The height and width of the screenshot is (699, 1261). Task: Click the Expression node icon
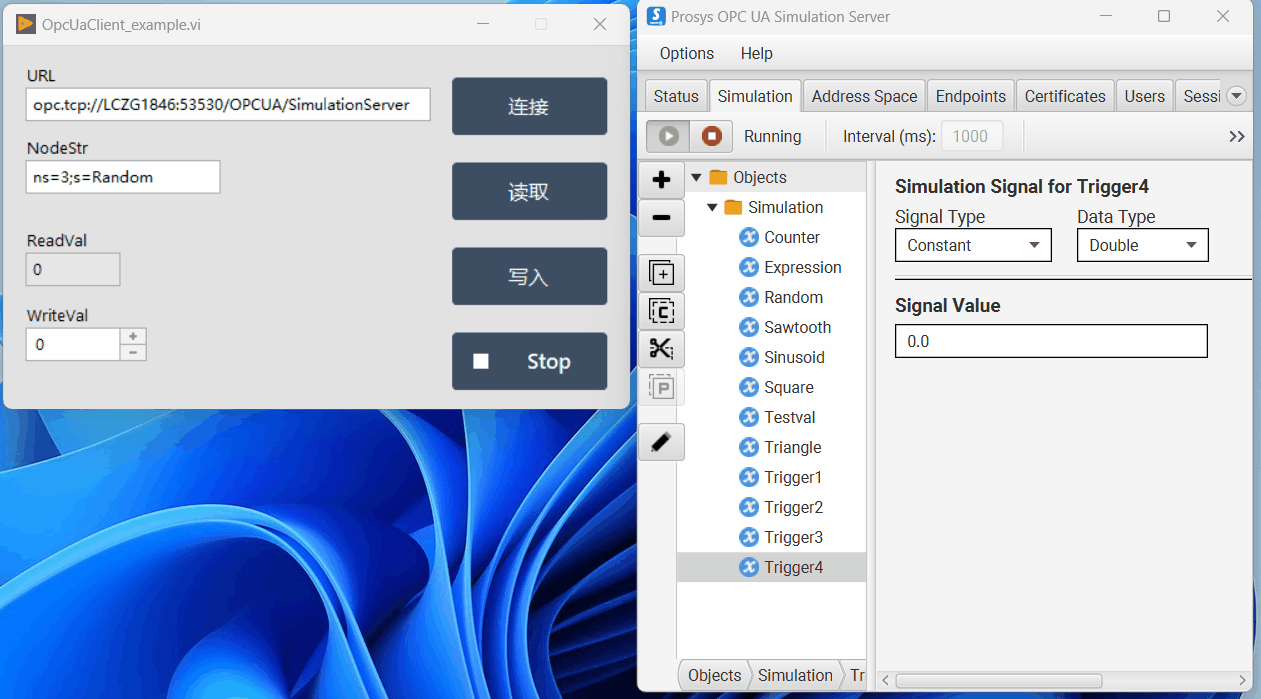[748, 267]
